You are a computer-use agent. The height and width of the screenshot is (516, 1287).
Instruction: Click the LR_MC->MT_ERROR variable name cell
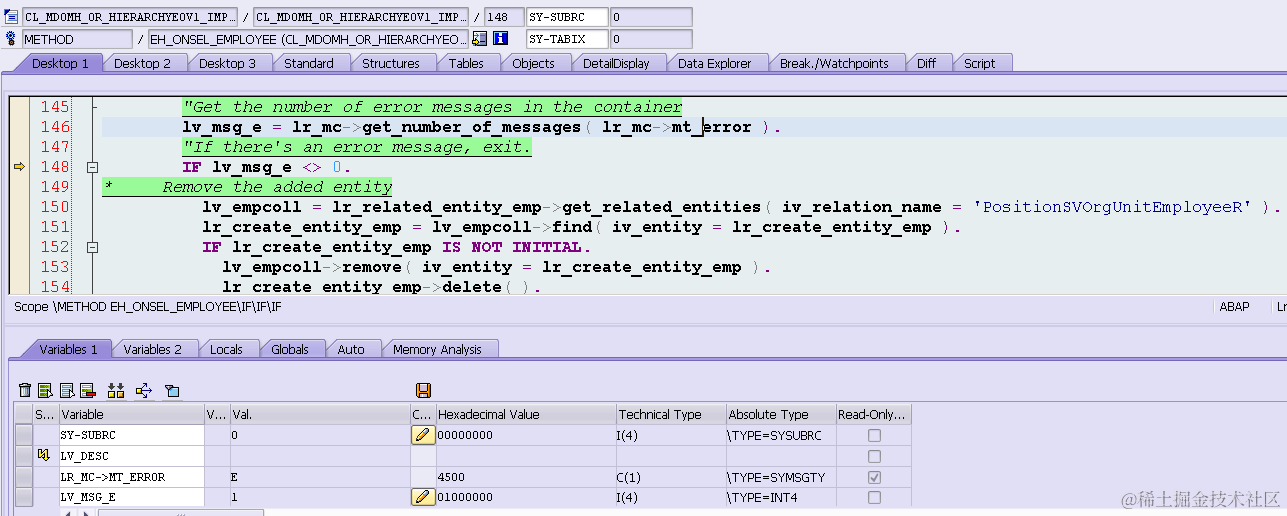[131, 477]
